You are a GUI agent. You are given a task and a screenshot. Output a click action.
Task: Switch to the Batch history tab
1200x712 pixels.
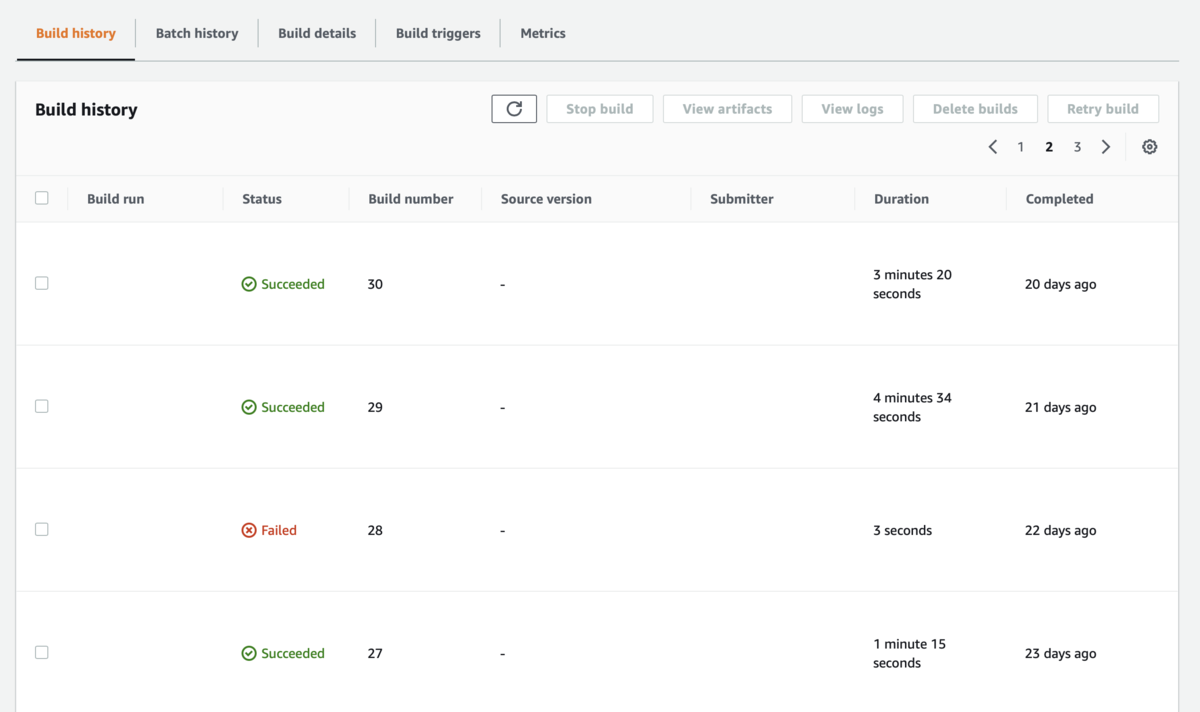click(x=197, y=33)
